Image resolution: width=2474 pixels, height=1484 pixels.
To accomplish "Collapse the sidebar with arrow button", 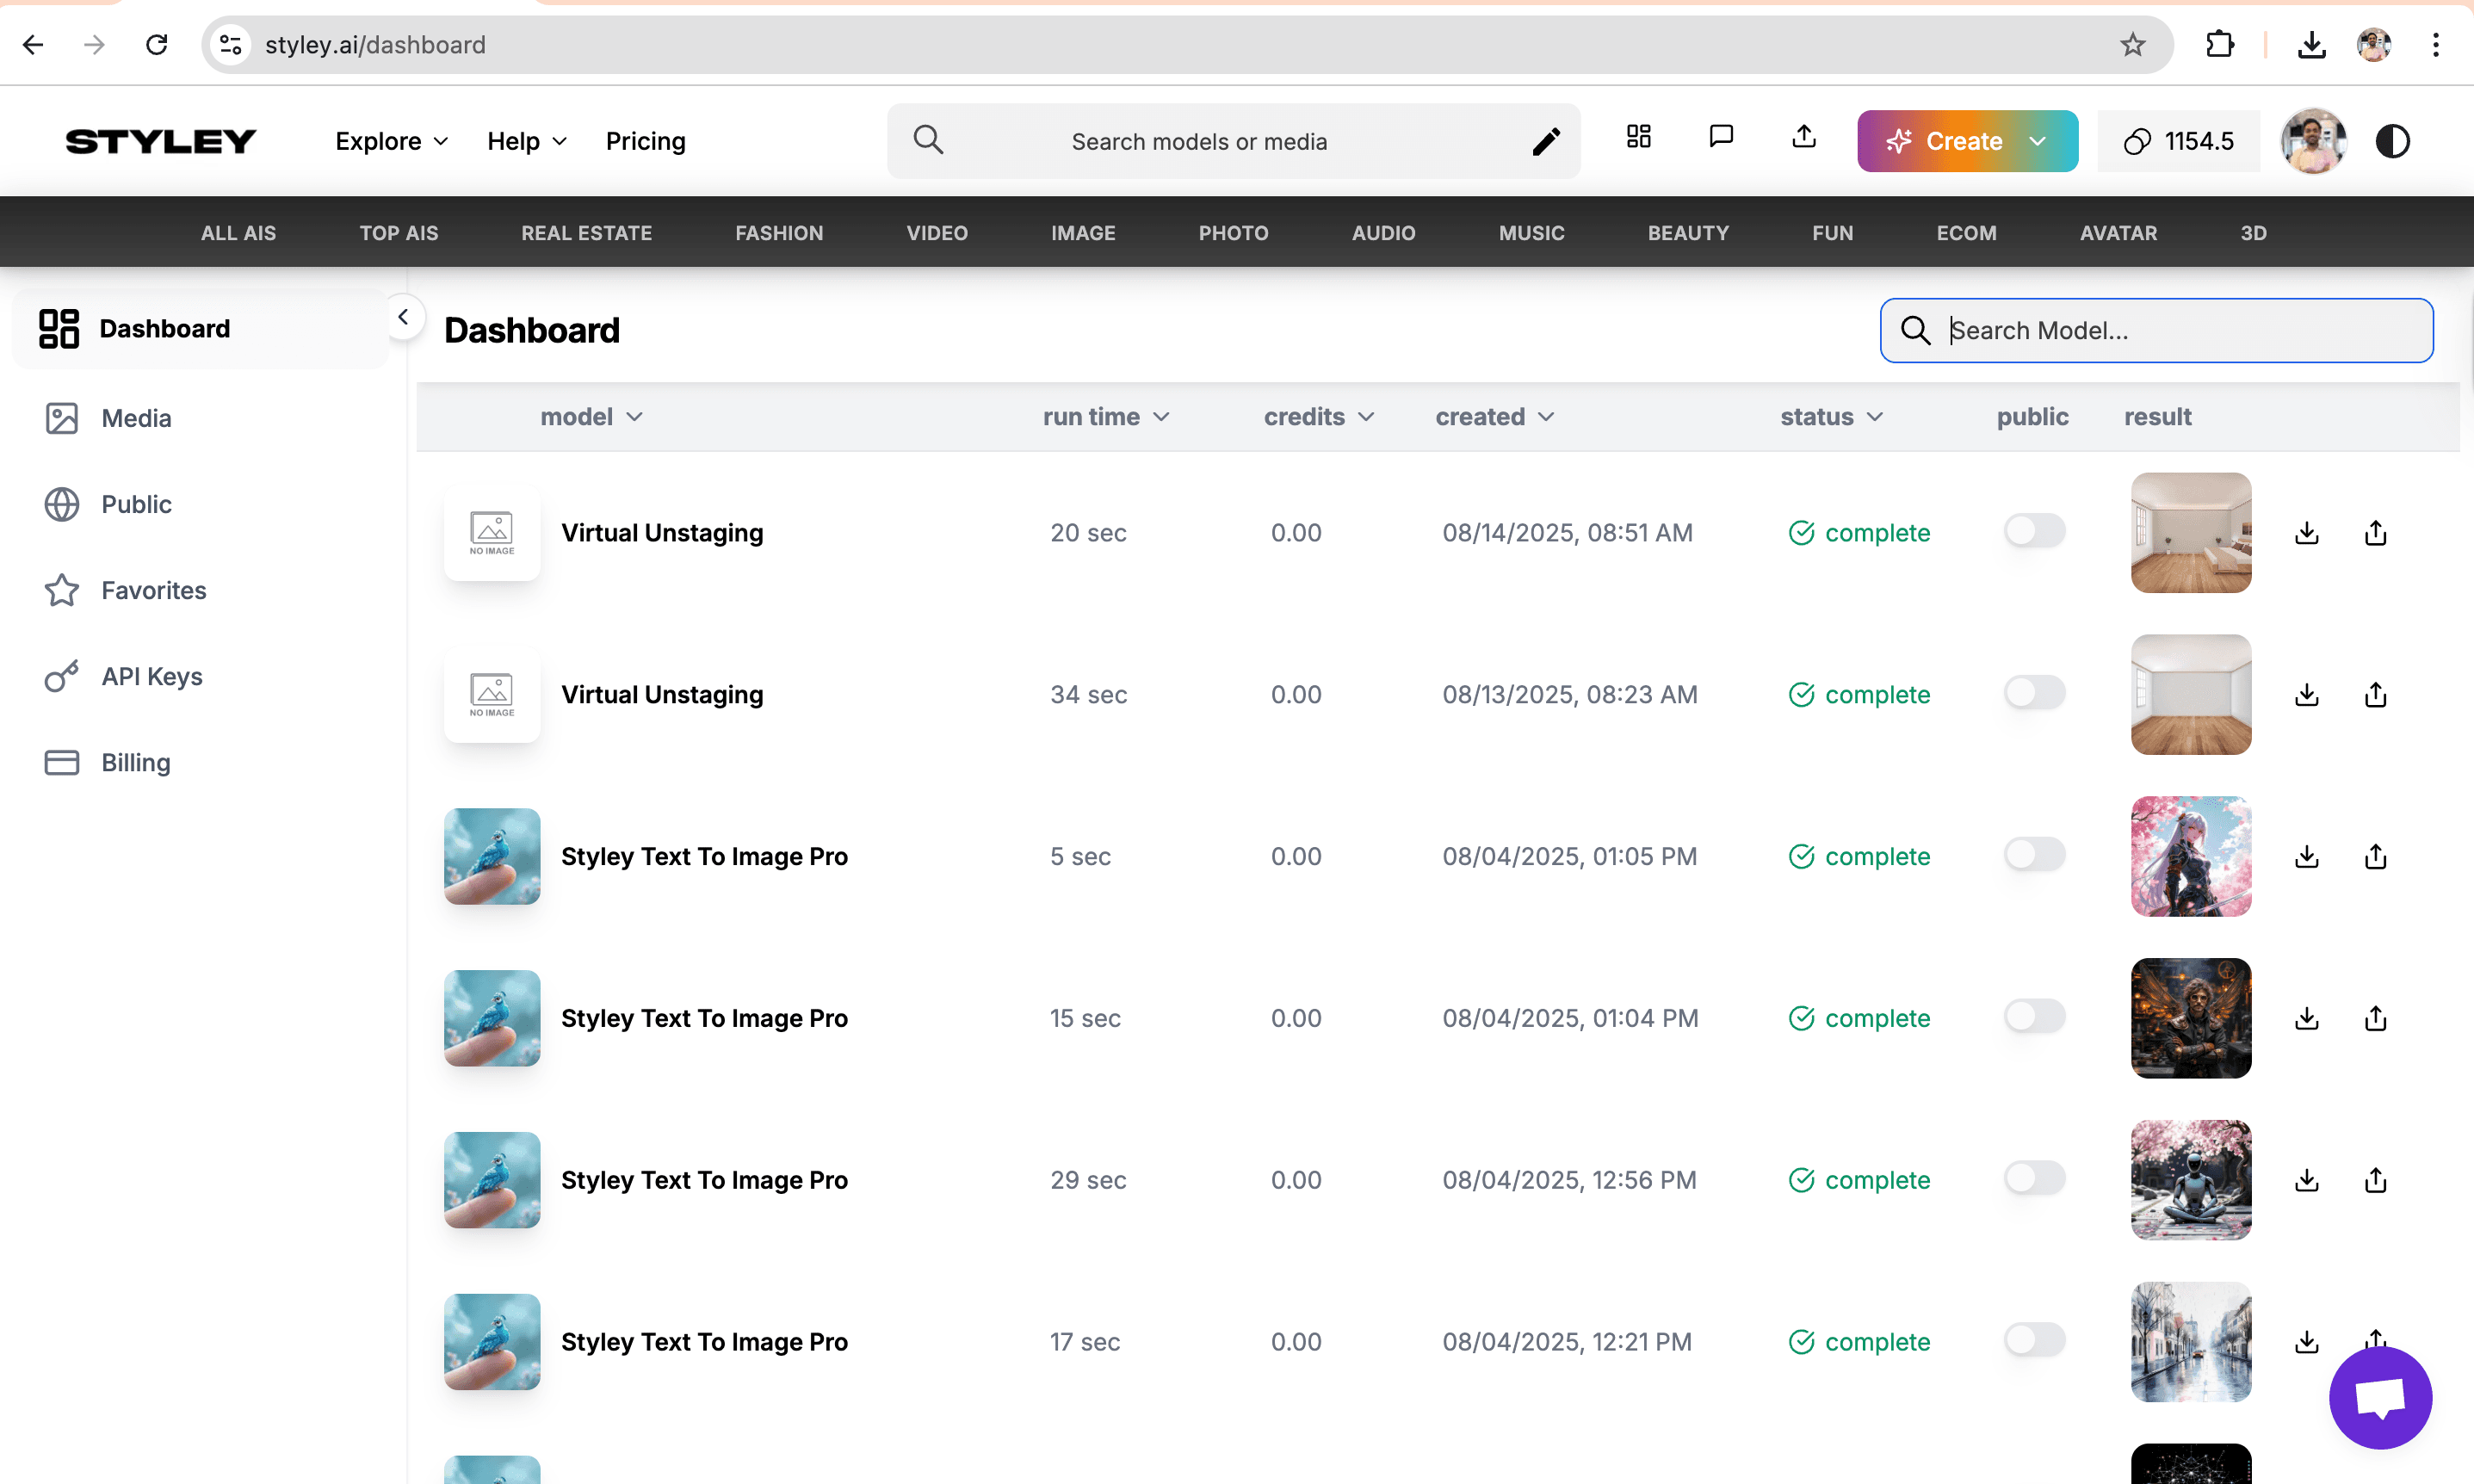I will click(403, 318).
